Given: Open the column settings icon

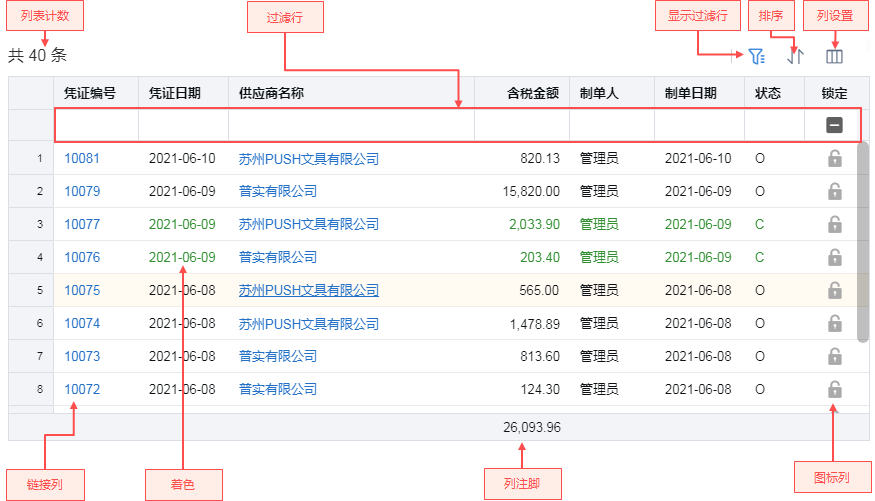Looking at the screenshot, I should (834, 57).
